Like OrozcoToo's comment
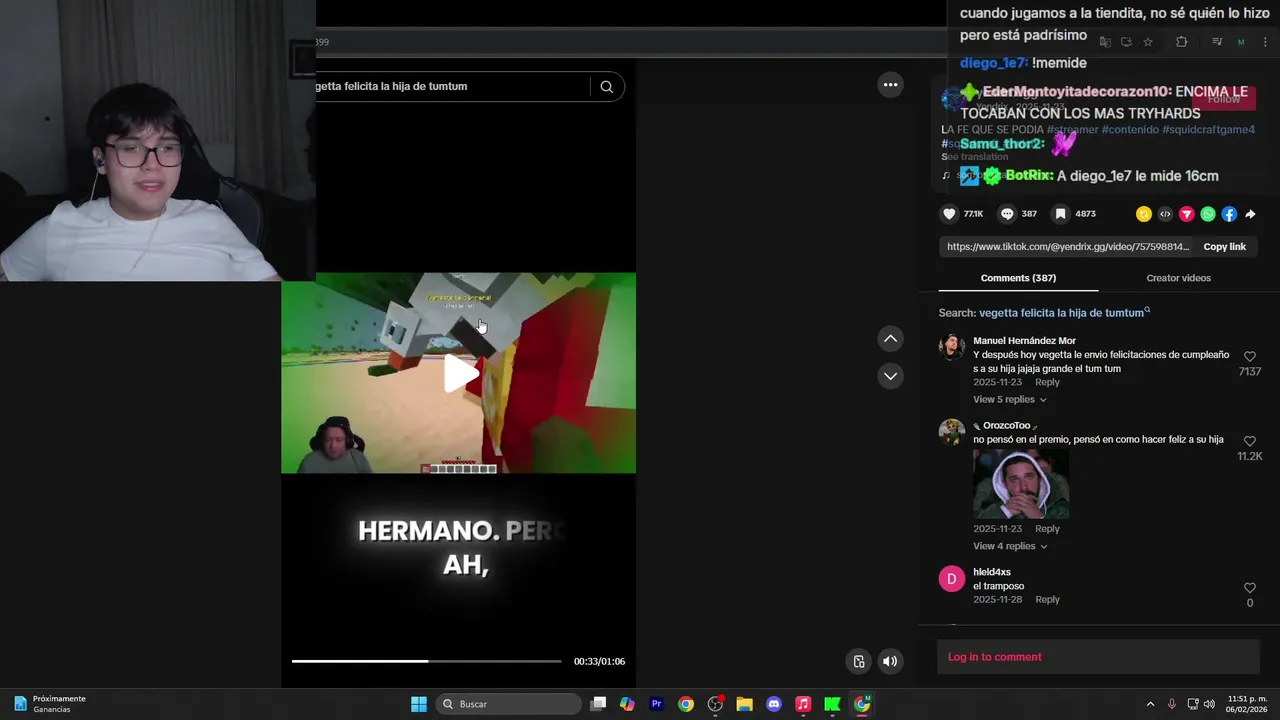The height and width of the screenshot is (720, 1280). click(1249, 441)
